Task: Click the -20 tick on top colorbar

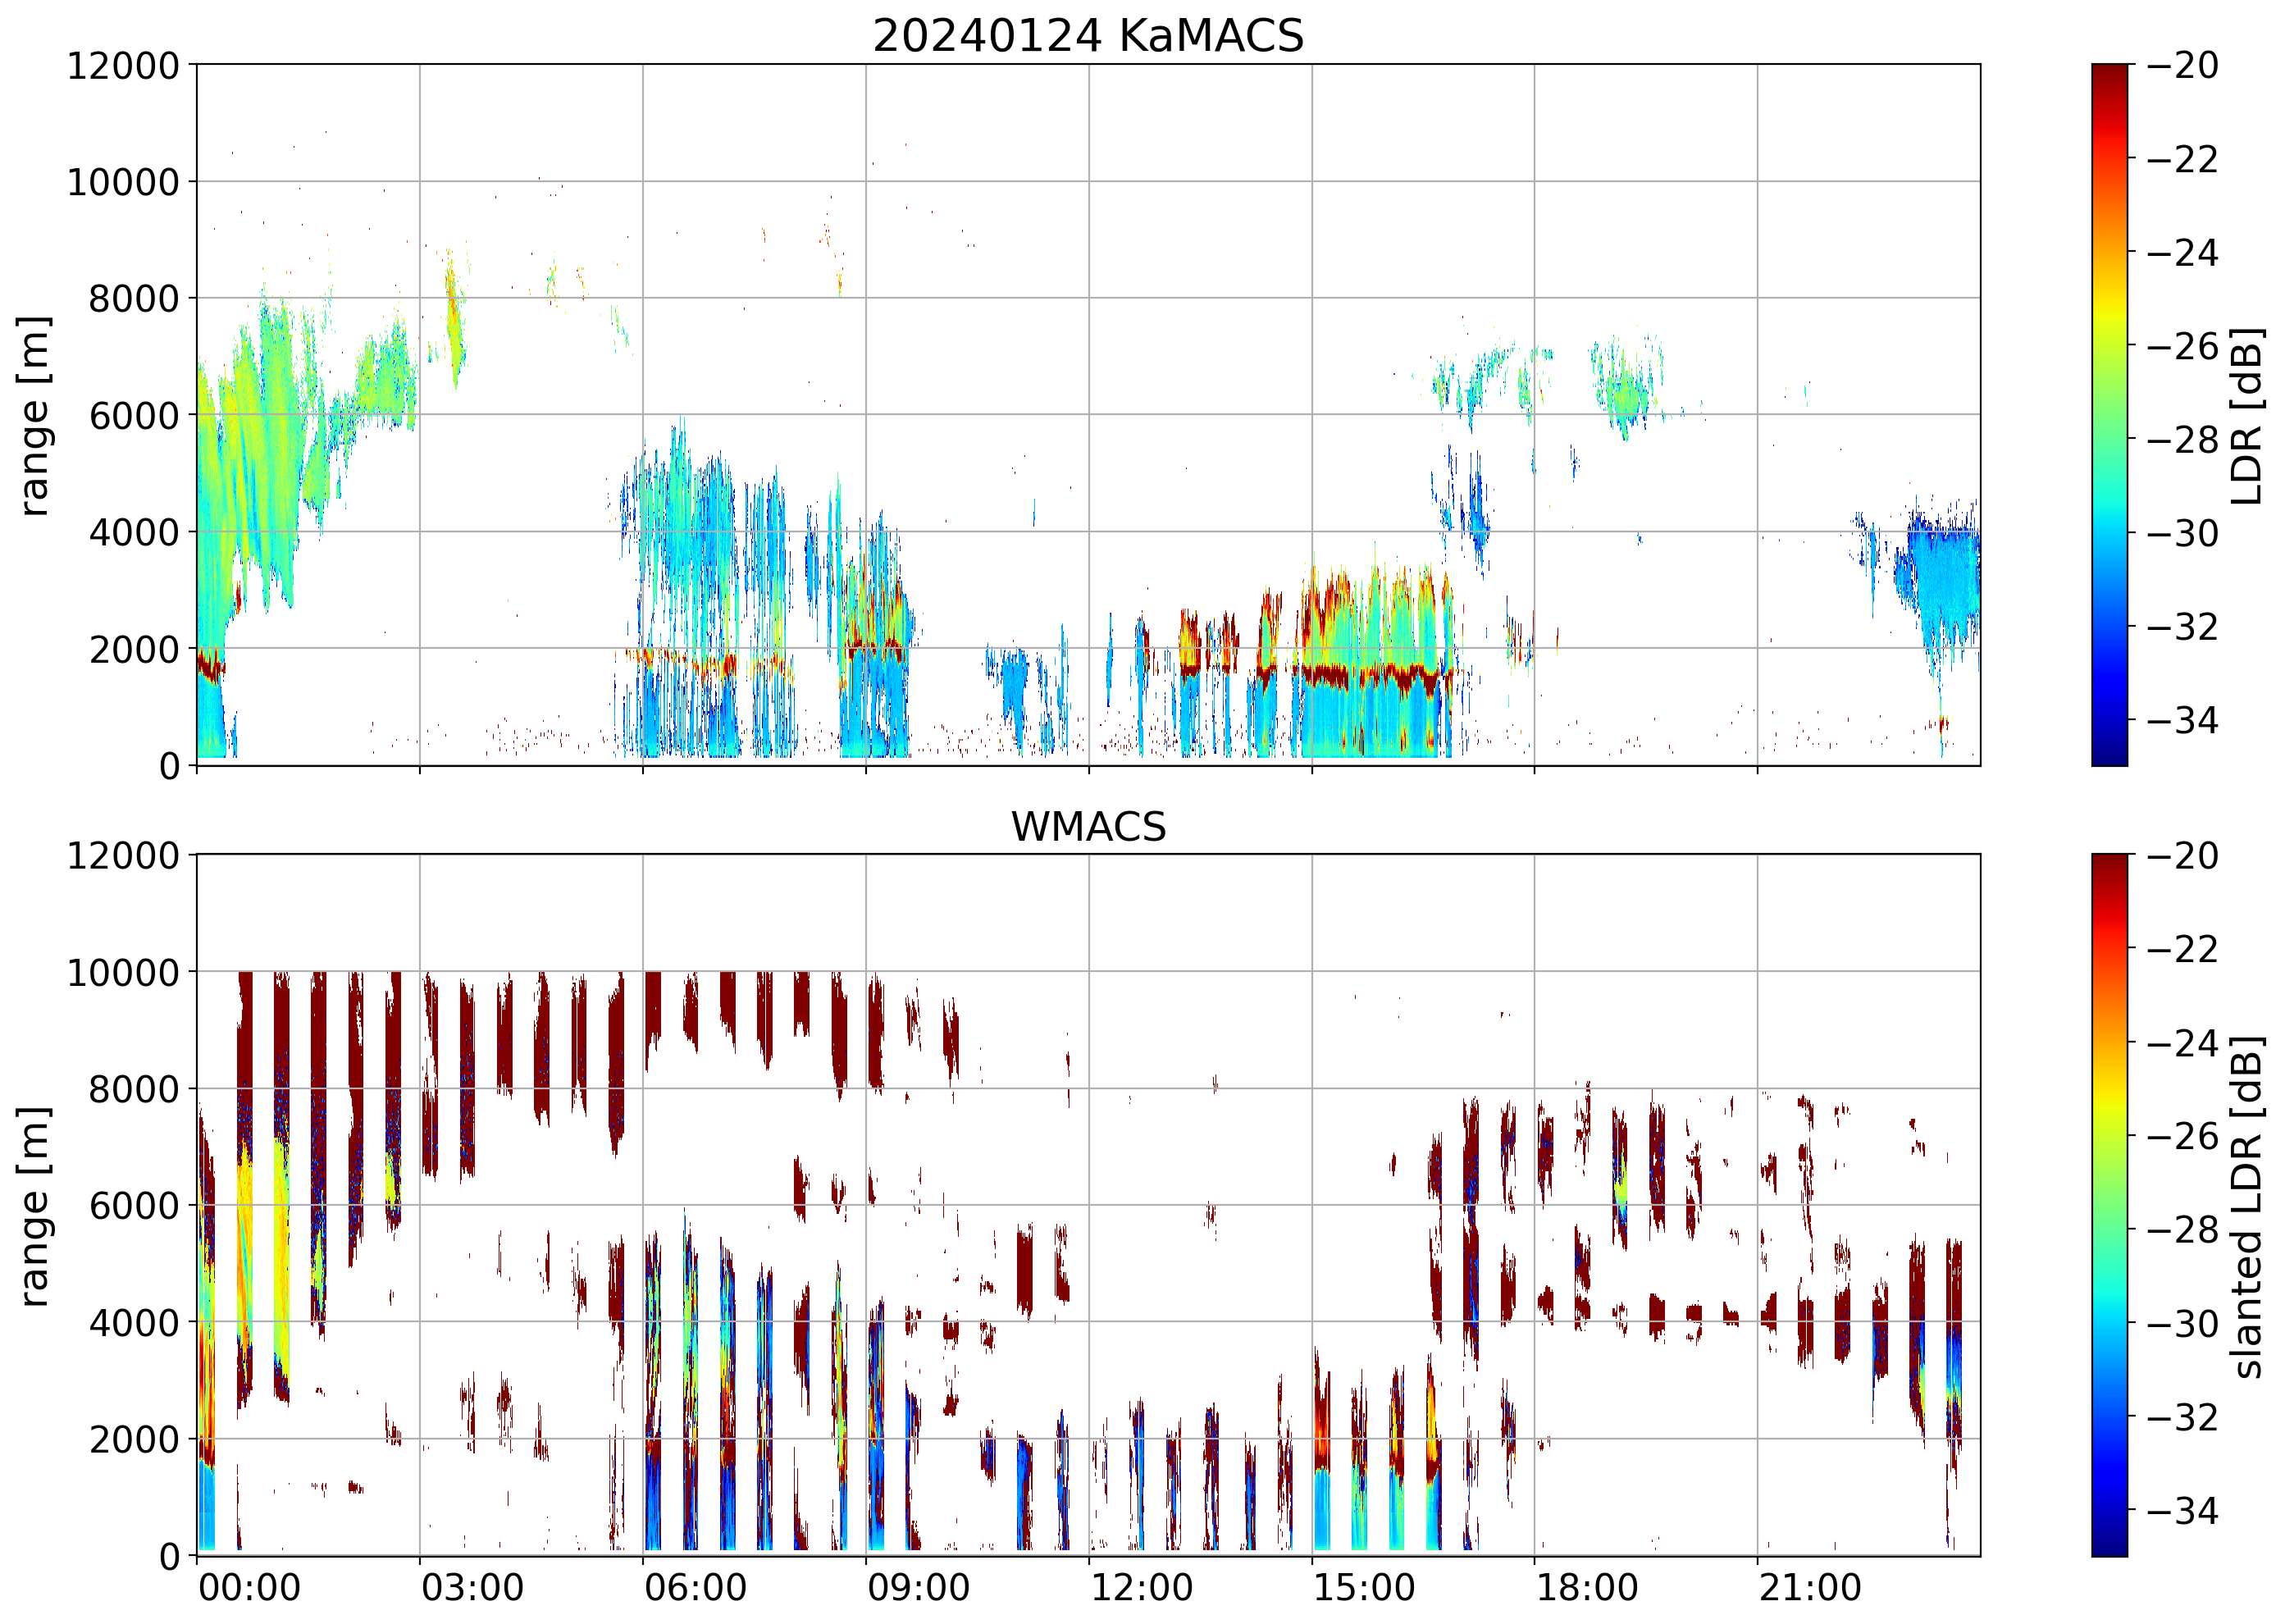Action: coord(2183,66)
